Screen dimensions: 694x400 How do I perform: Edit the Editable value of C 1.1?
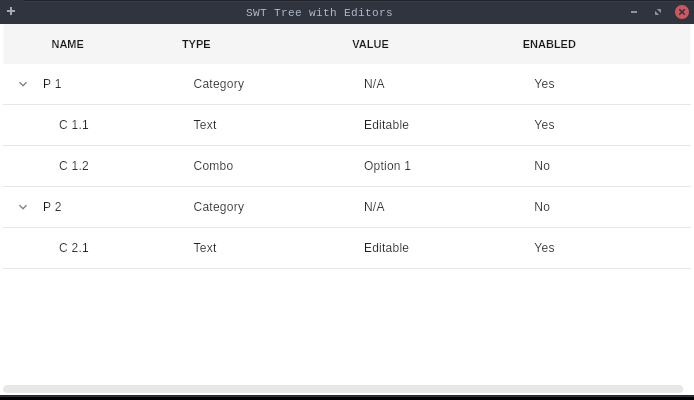(386, 125)
